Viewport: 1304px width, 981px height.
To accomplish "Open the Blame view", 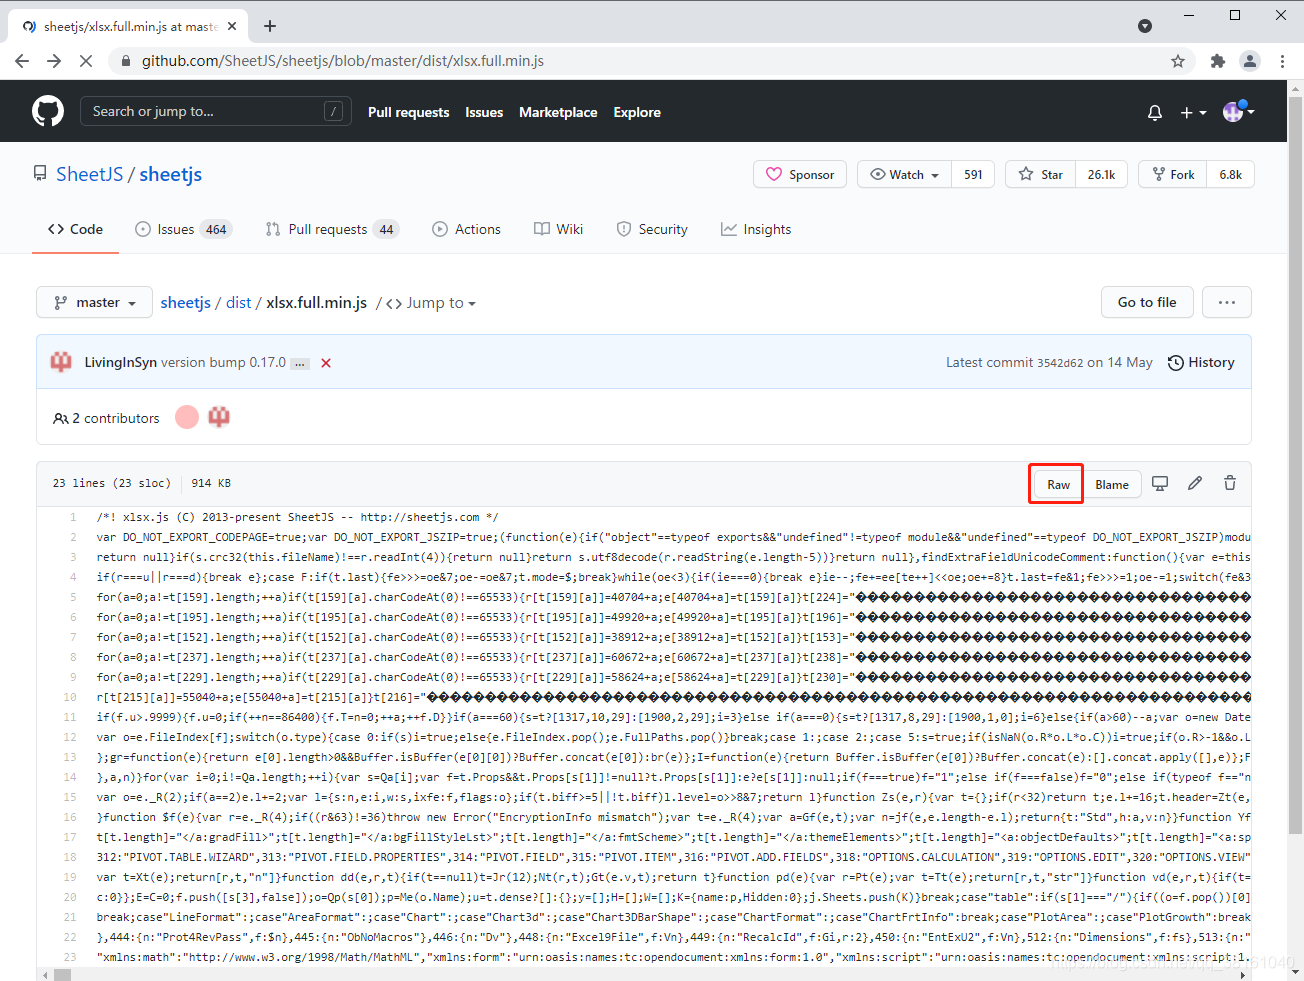I will (1112, 484).
